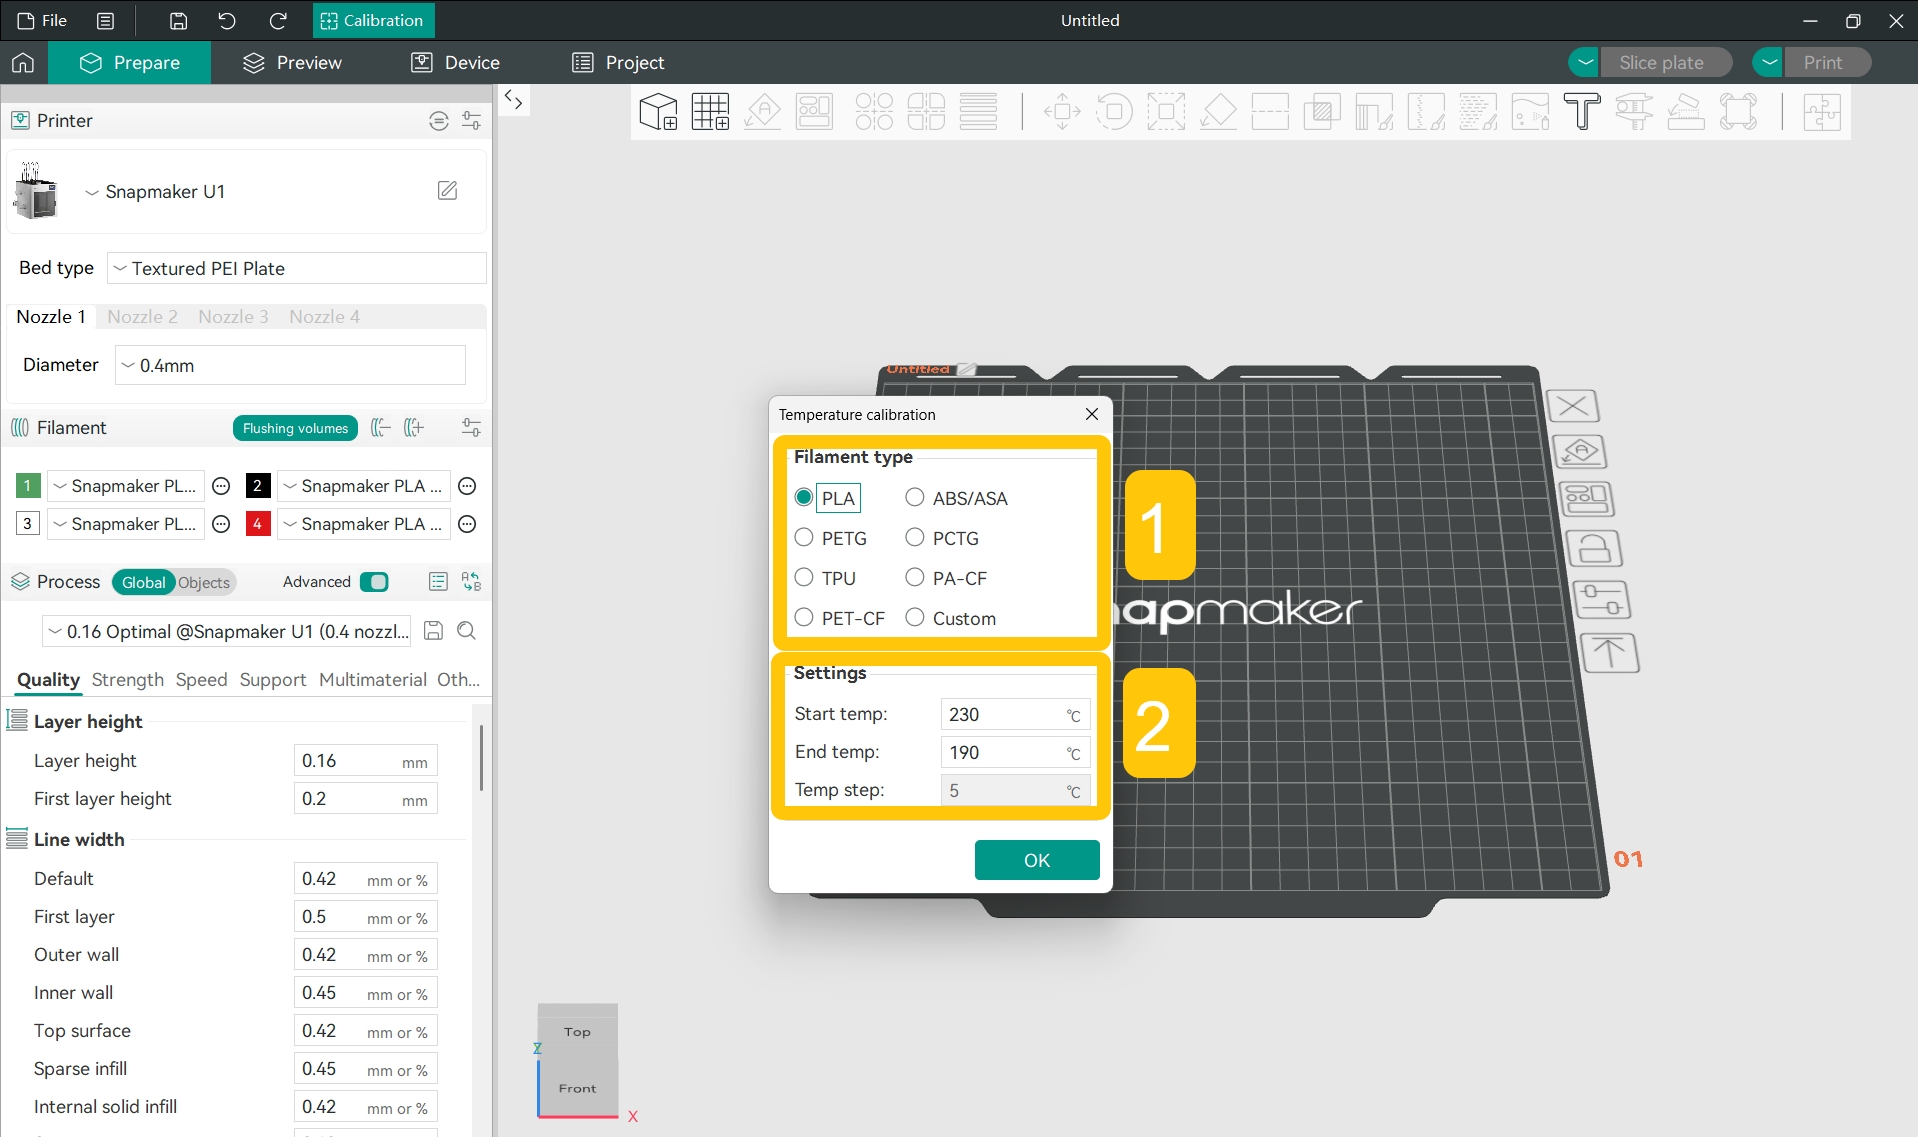Click the black filament 2 color swatch

258,486
